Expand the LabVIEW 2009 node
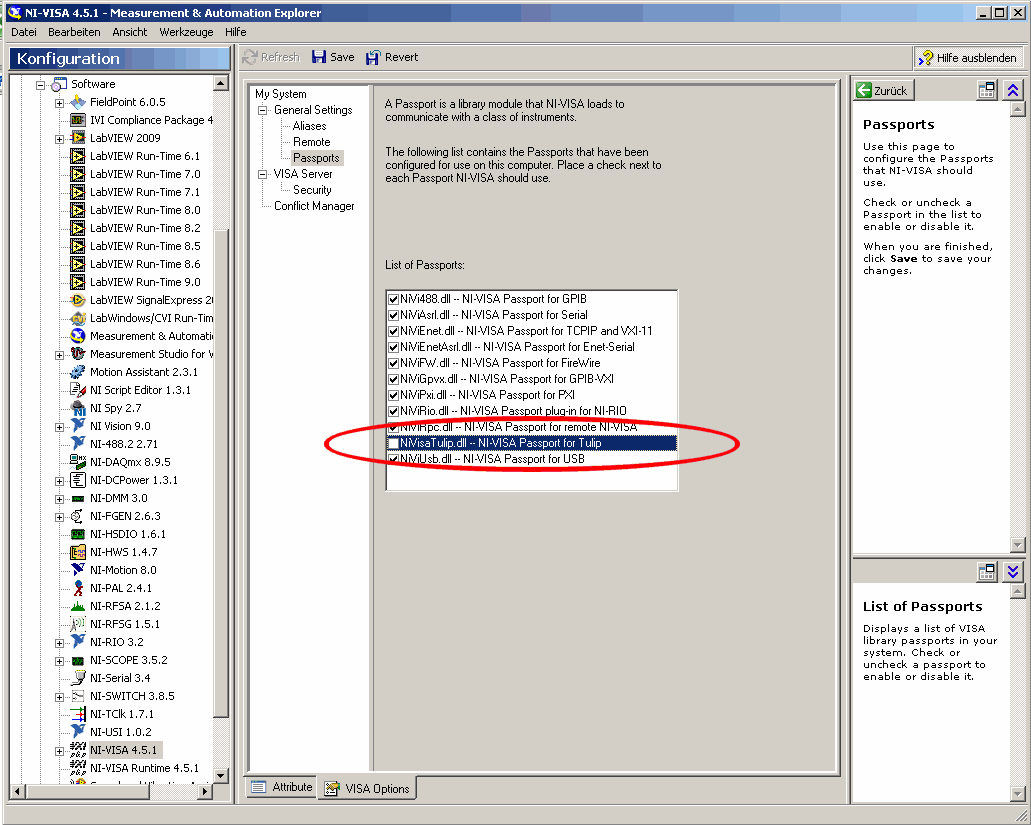Image resolution: width=1031 pixels, height=825 pixels. (x=59, y=139)
